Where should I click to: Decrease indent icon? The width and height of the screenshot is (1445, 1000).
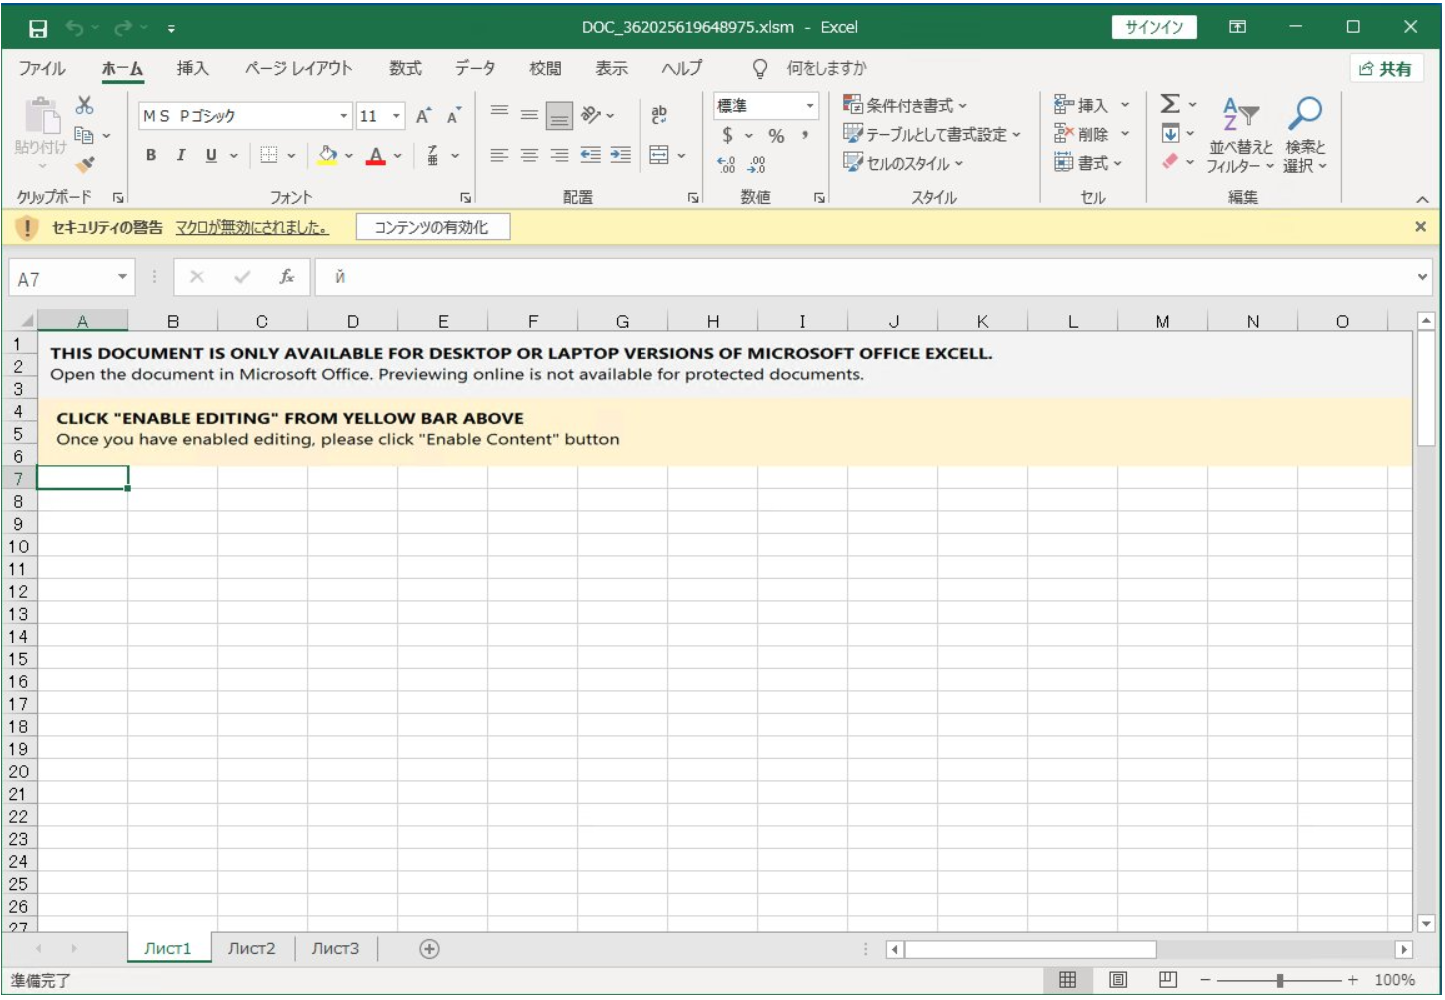pyautogui.click(x=591, y=155)
